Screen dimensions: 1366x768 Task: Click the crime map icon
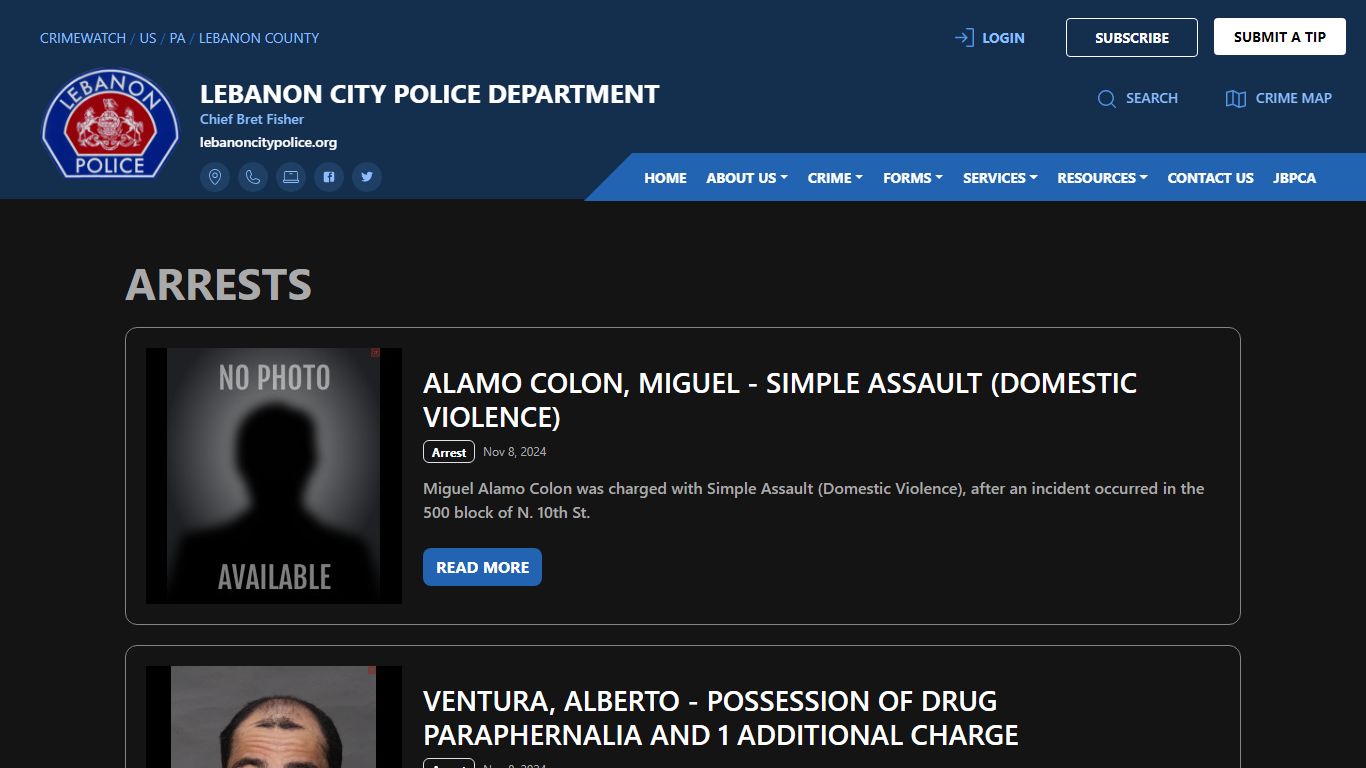click(x=1236, y=98)
